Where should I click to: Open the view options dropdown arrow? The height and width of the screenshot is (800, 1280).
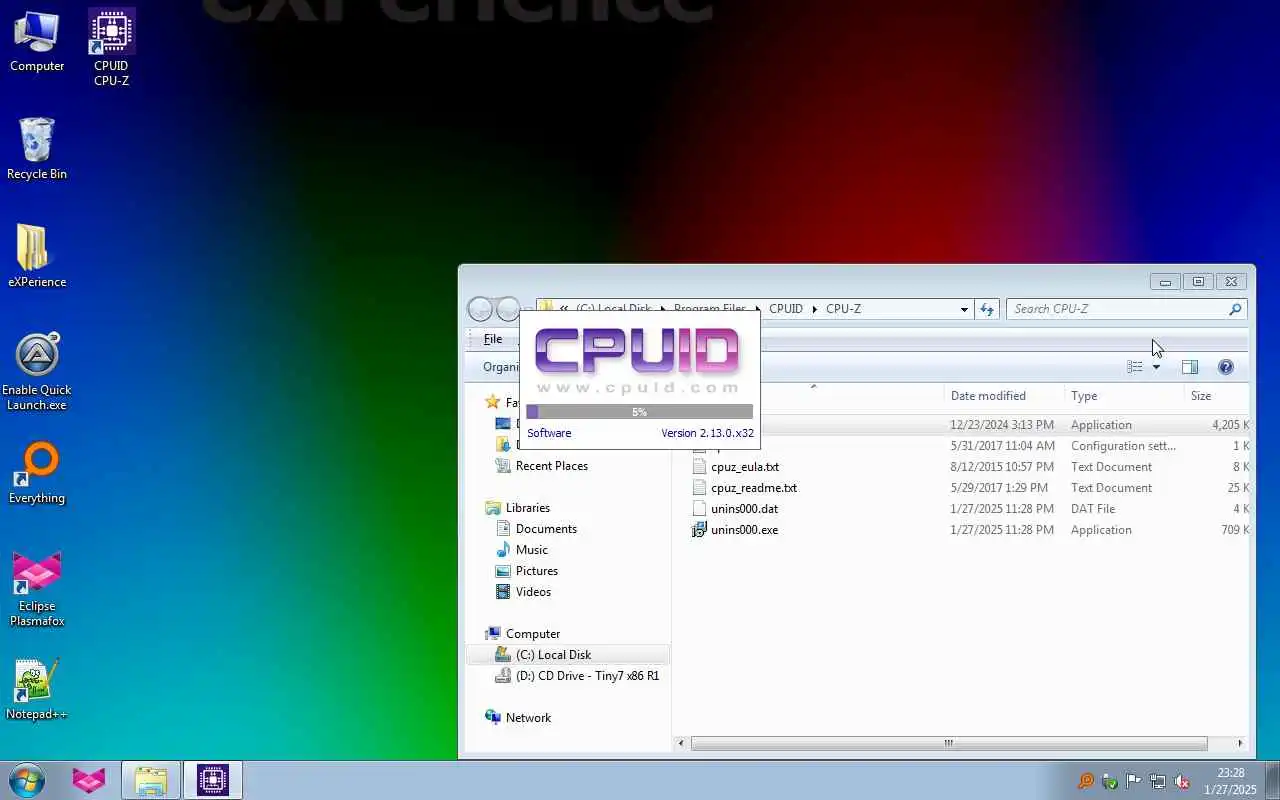pyautogui.click(x=1156, y=367)
